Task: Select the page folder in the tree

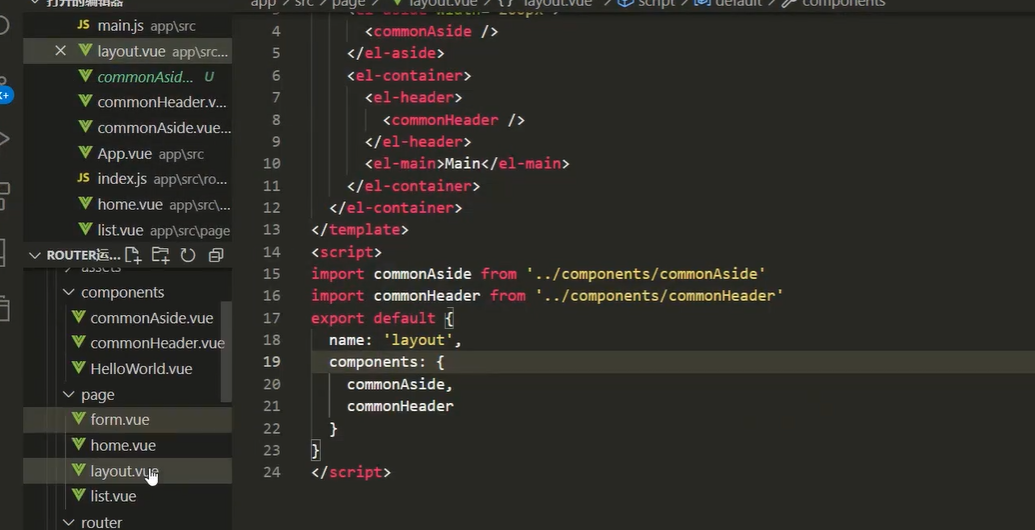Action: pos(98,395)
